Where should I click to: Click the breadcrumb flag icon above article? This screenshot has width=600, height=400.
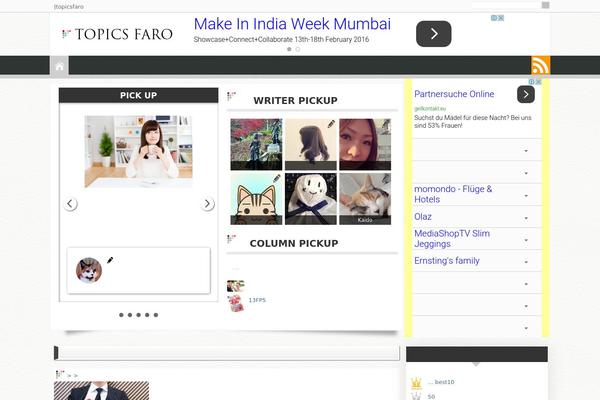point(60,374)
